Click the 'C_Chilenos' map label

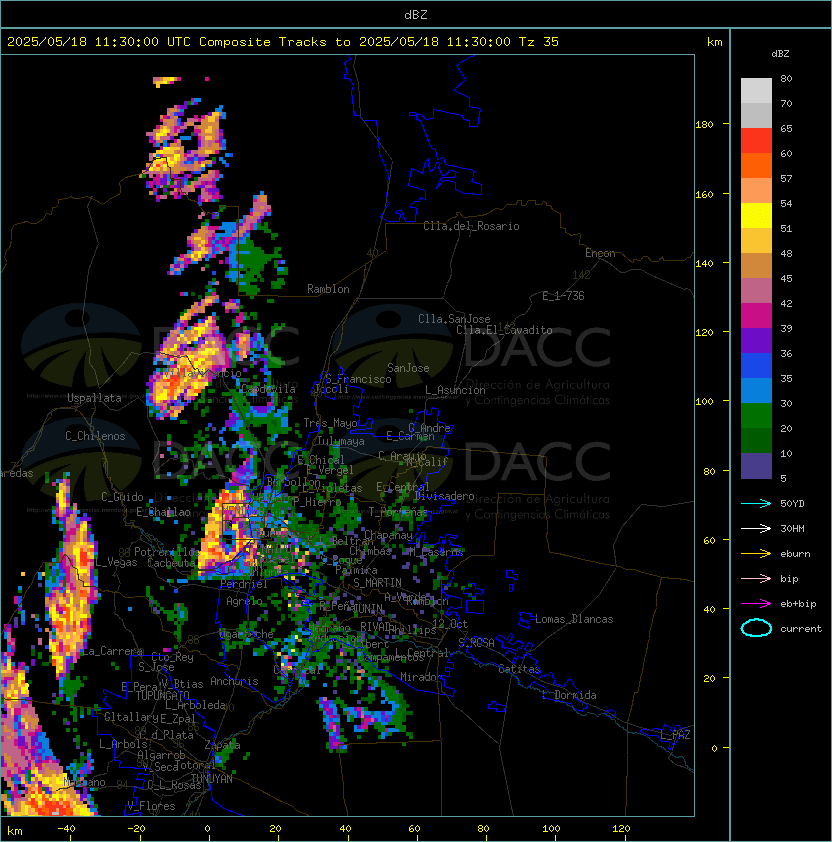[x=95, y=436]
